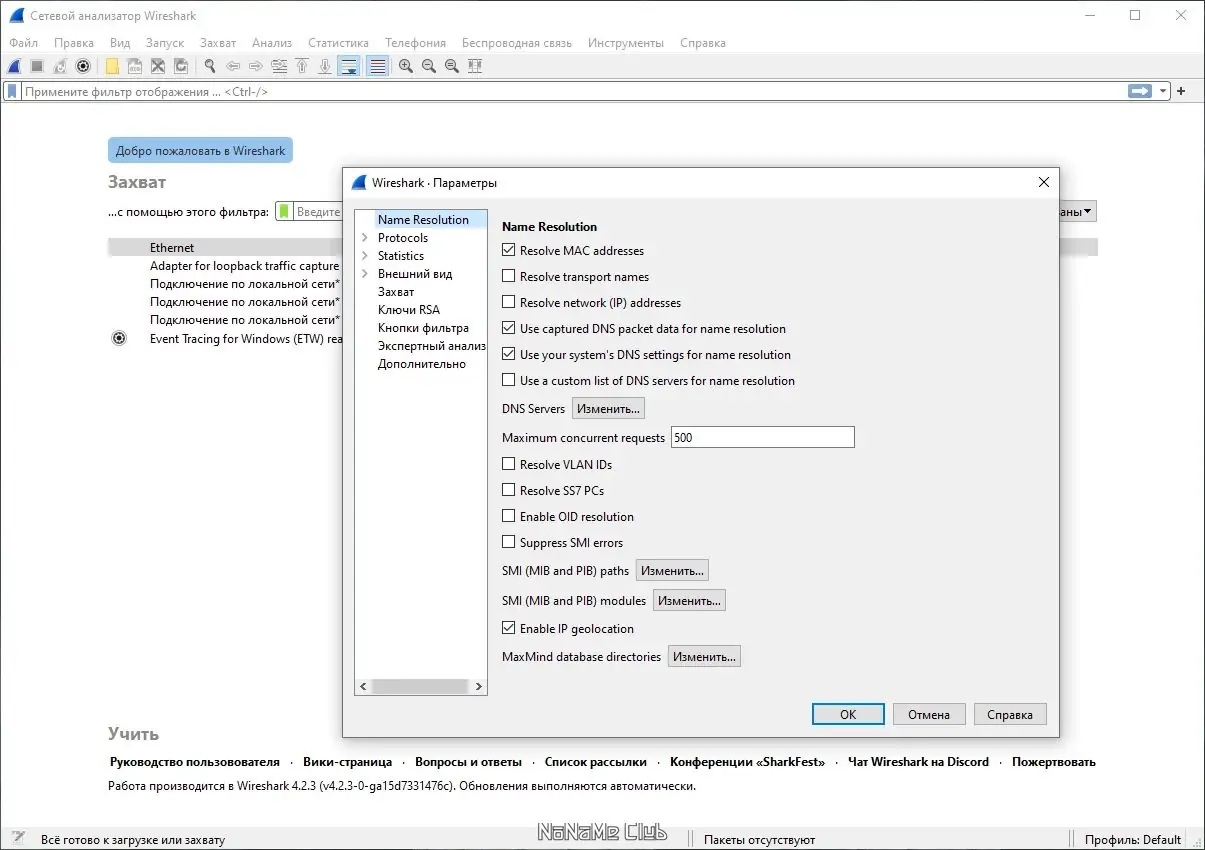Click the resize columns icon
1205x850 pixels.
click(x=475, y=66)
